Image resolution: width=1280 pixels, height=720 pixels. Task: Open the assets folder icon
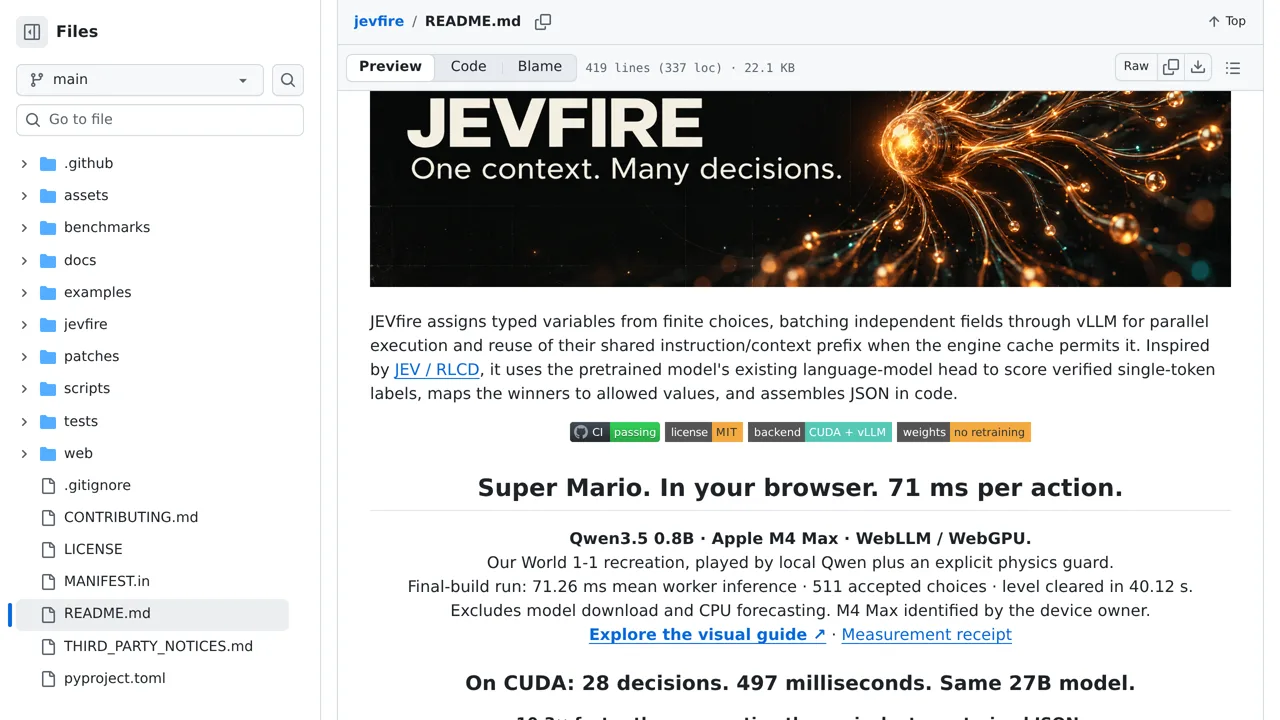coord(48,195)
